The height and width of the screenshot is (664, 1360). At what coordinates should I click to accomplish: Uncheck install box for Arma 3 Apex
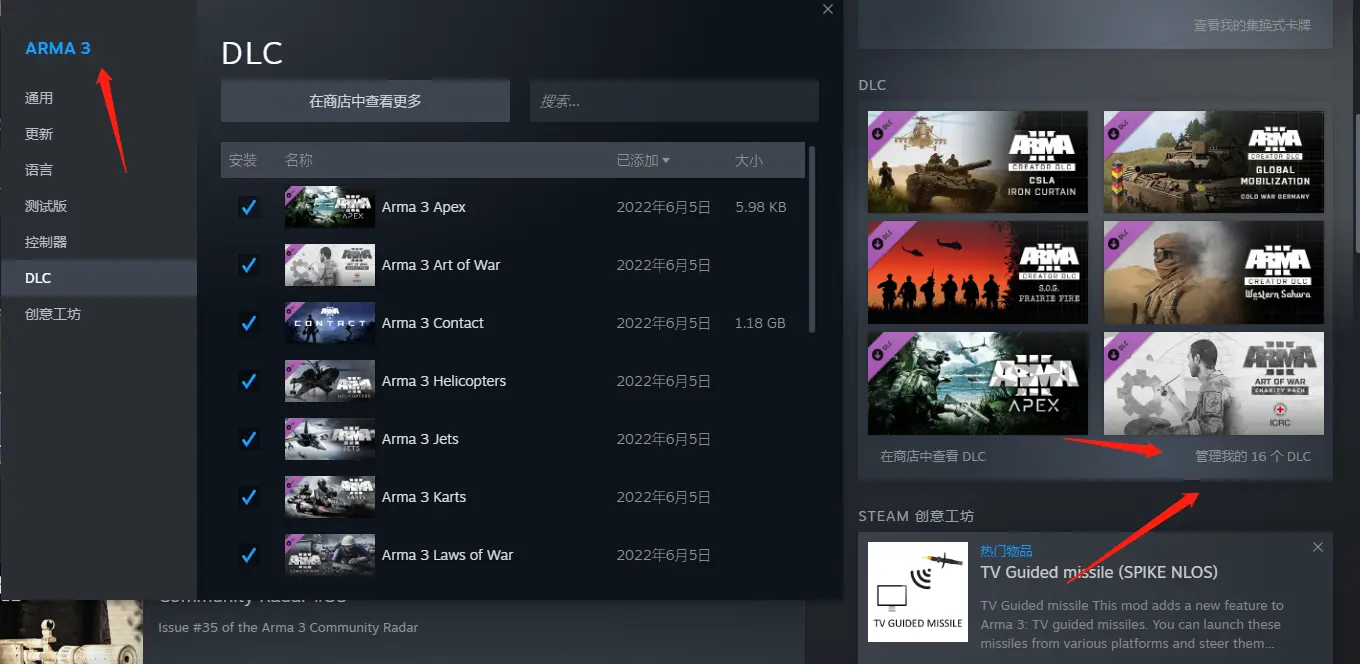[x=248, y=207]
